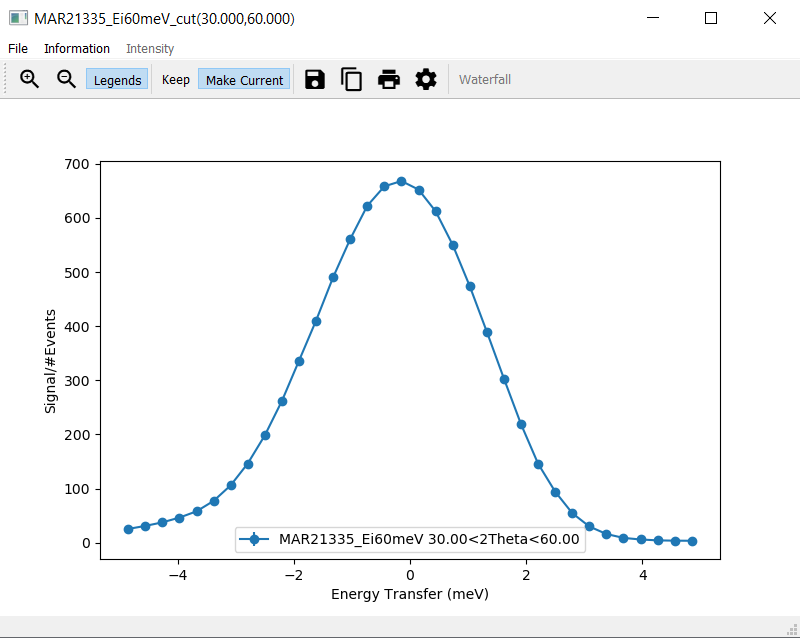The image size is (800, 638).
Task: Copy the plot using the copy icon
Action: 352,80
